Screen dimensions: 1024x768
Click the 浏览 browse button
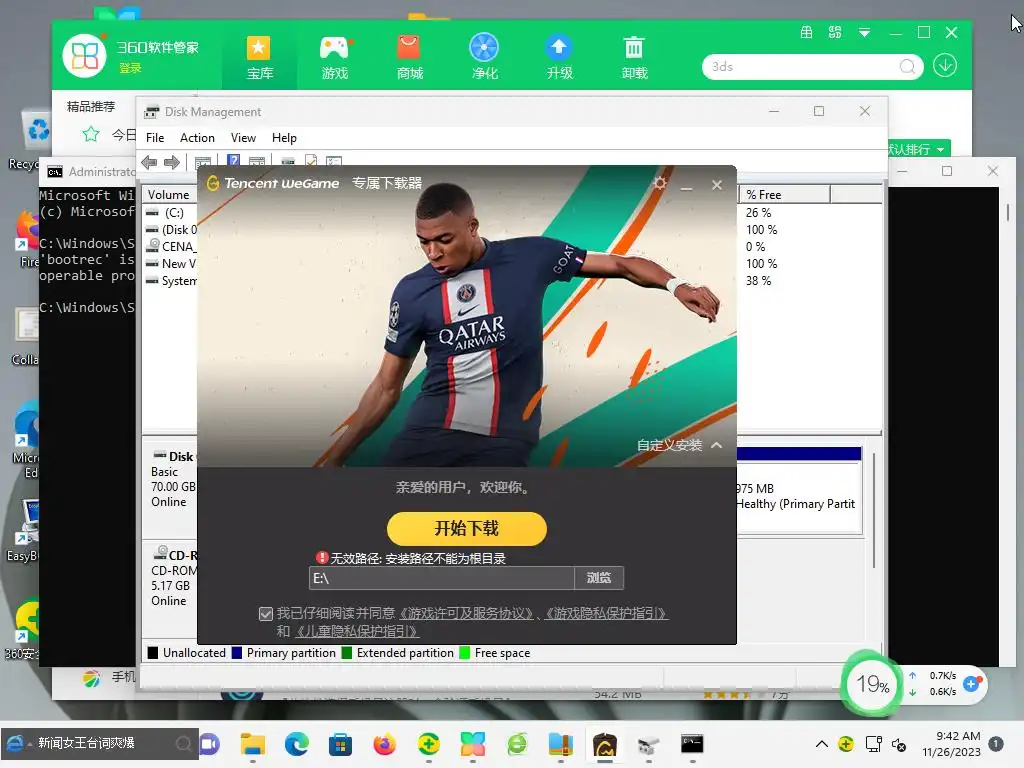tap(599, 578)
